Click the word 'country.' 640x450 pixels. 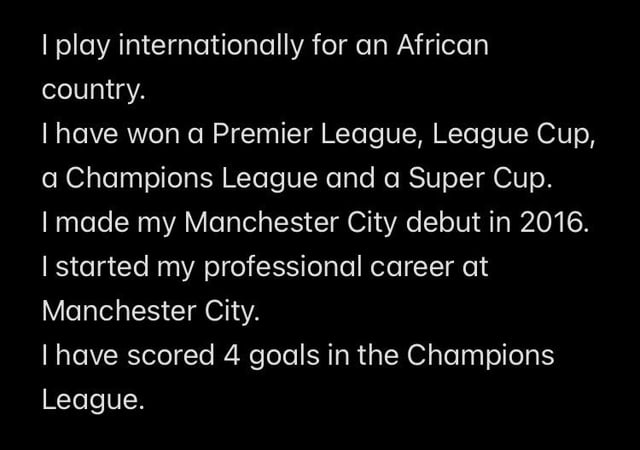(93, 90)
